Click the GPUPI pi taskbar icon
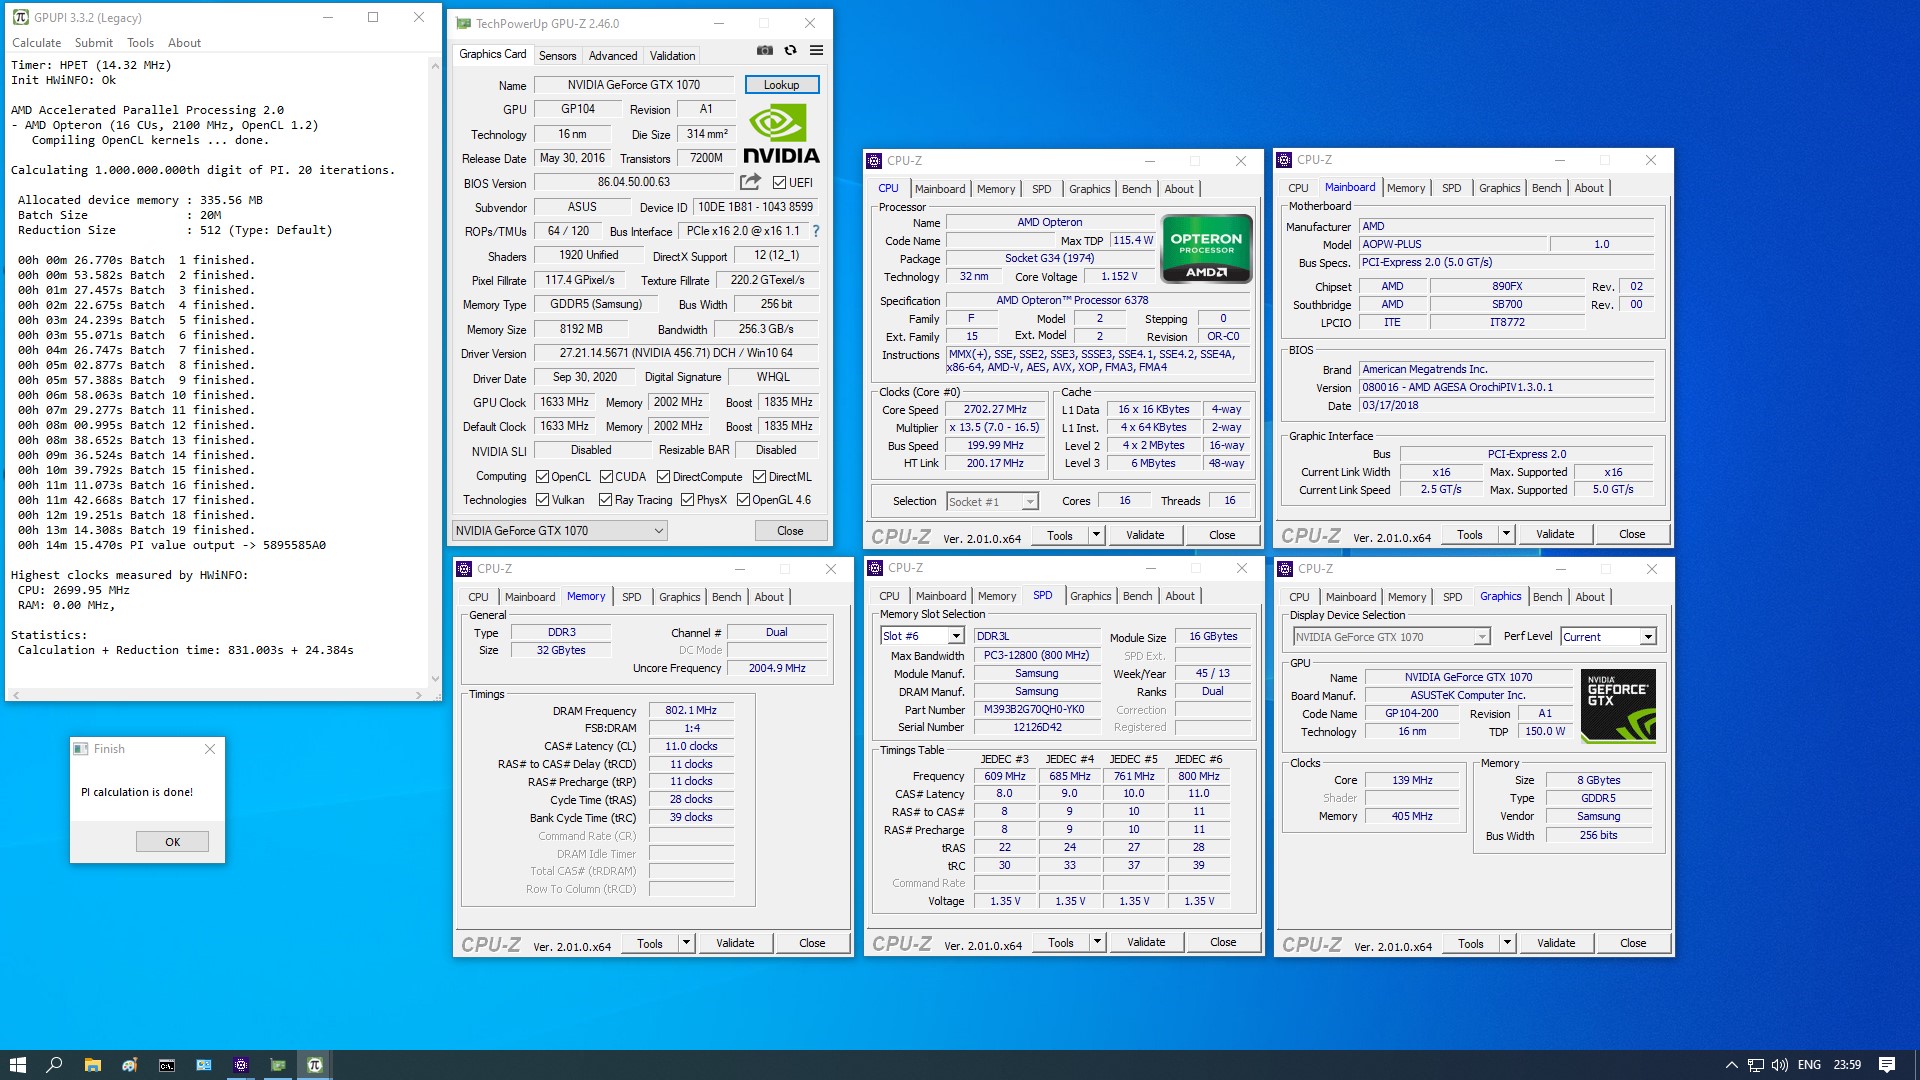1920x1080 pixels. coord(314,1065)
